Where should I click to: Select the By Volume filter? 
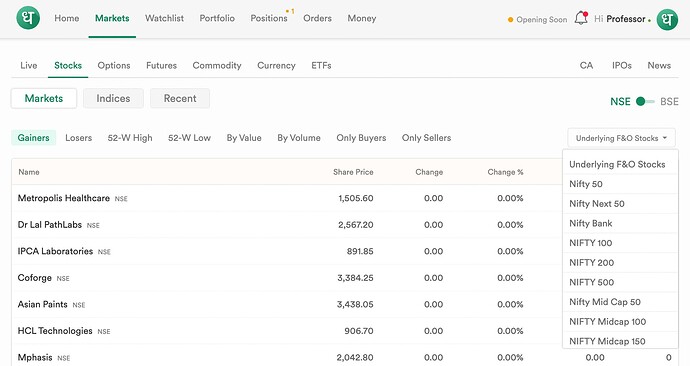click(x=299, y=138)
